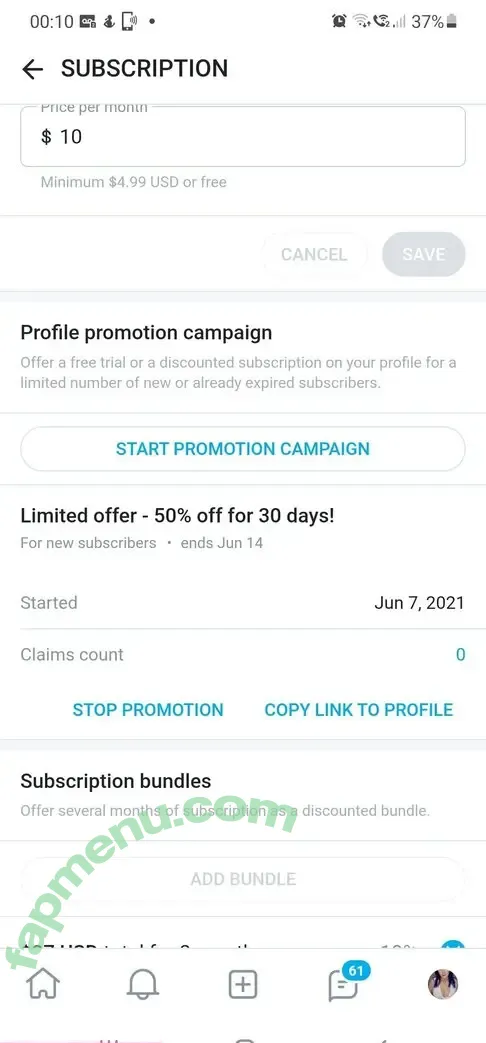This screenshot has height=1043, width=486.
Task: Tap the SAVE button
Action: pos(424,254)
